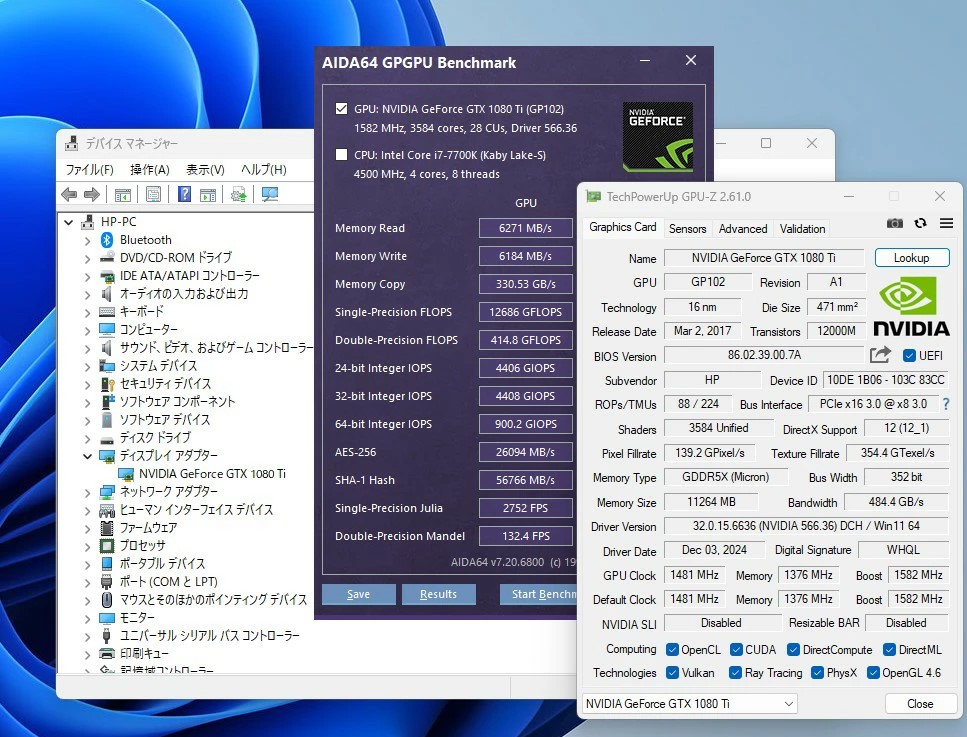Click the Update driver icon in Device Manager toolbar
Viewport: 967px width, 737px height.
tap(239, 195)
